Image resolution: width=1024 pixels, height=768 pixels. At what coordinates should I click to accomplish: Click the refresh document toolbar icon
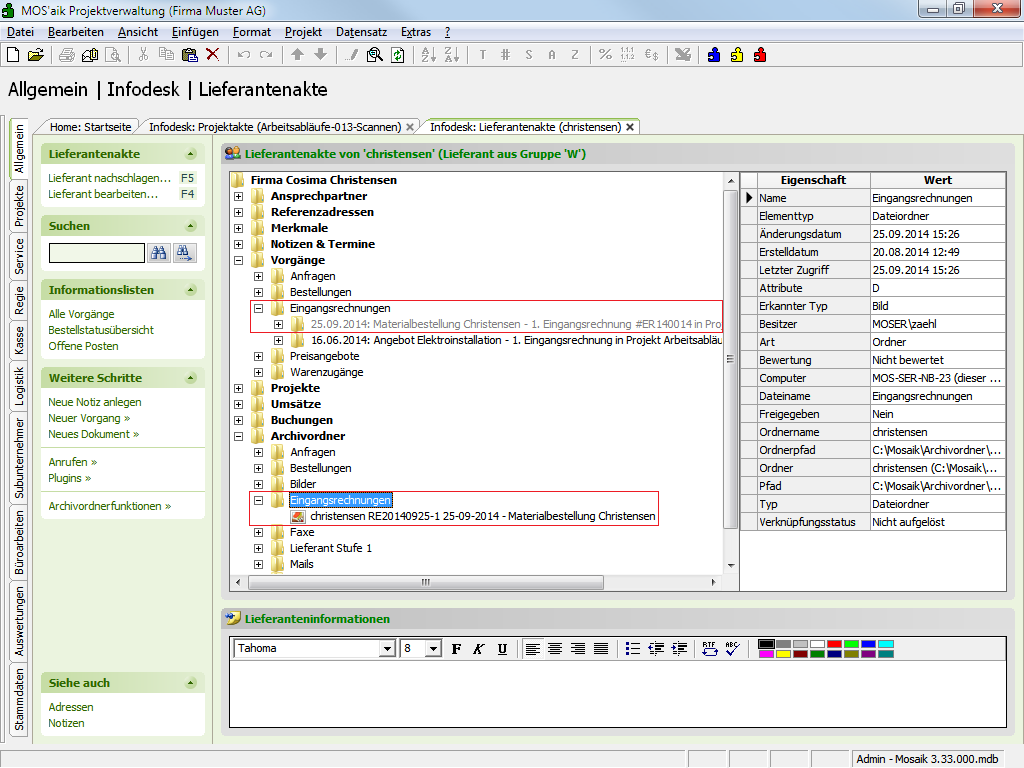[x=397, y=55]
